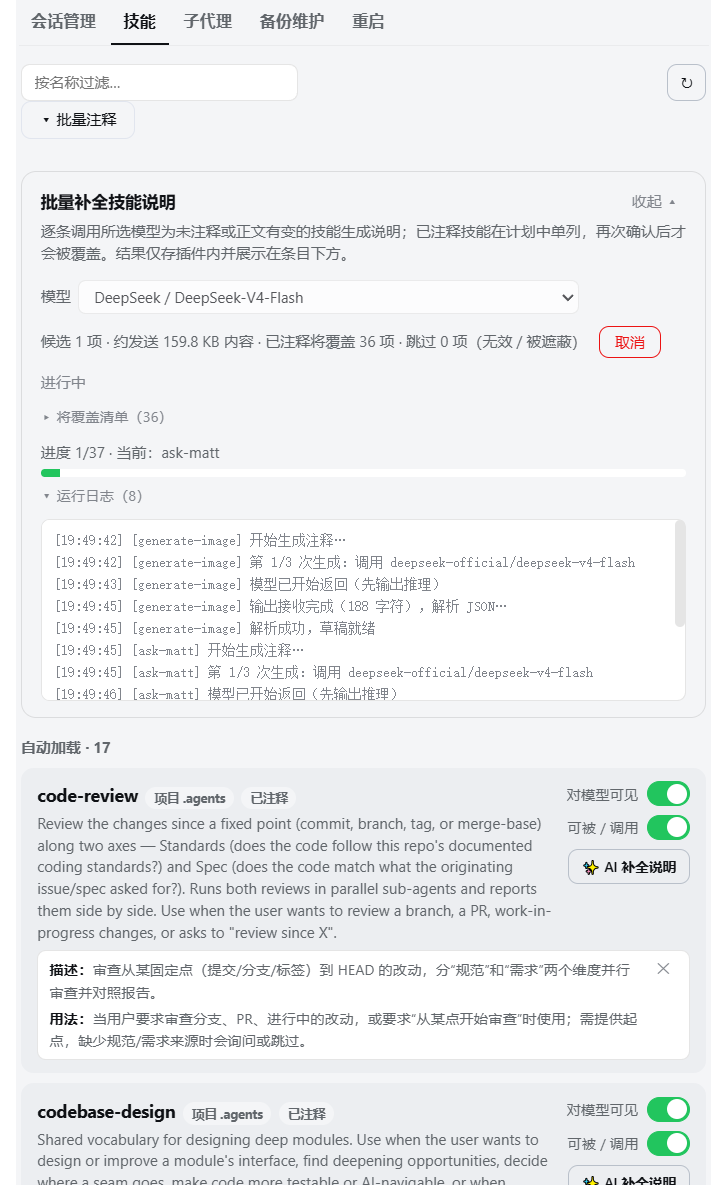720x1185 pixels.
Task: Go to the 备份维护 tab
Action: coord(292,22)
